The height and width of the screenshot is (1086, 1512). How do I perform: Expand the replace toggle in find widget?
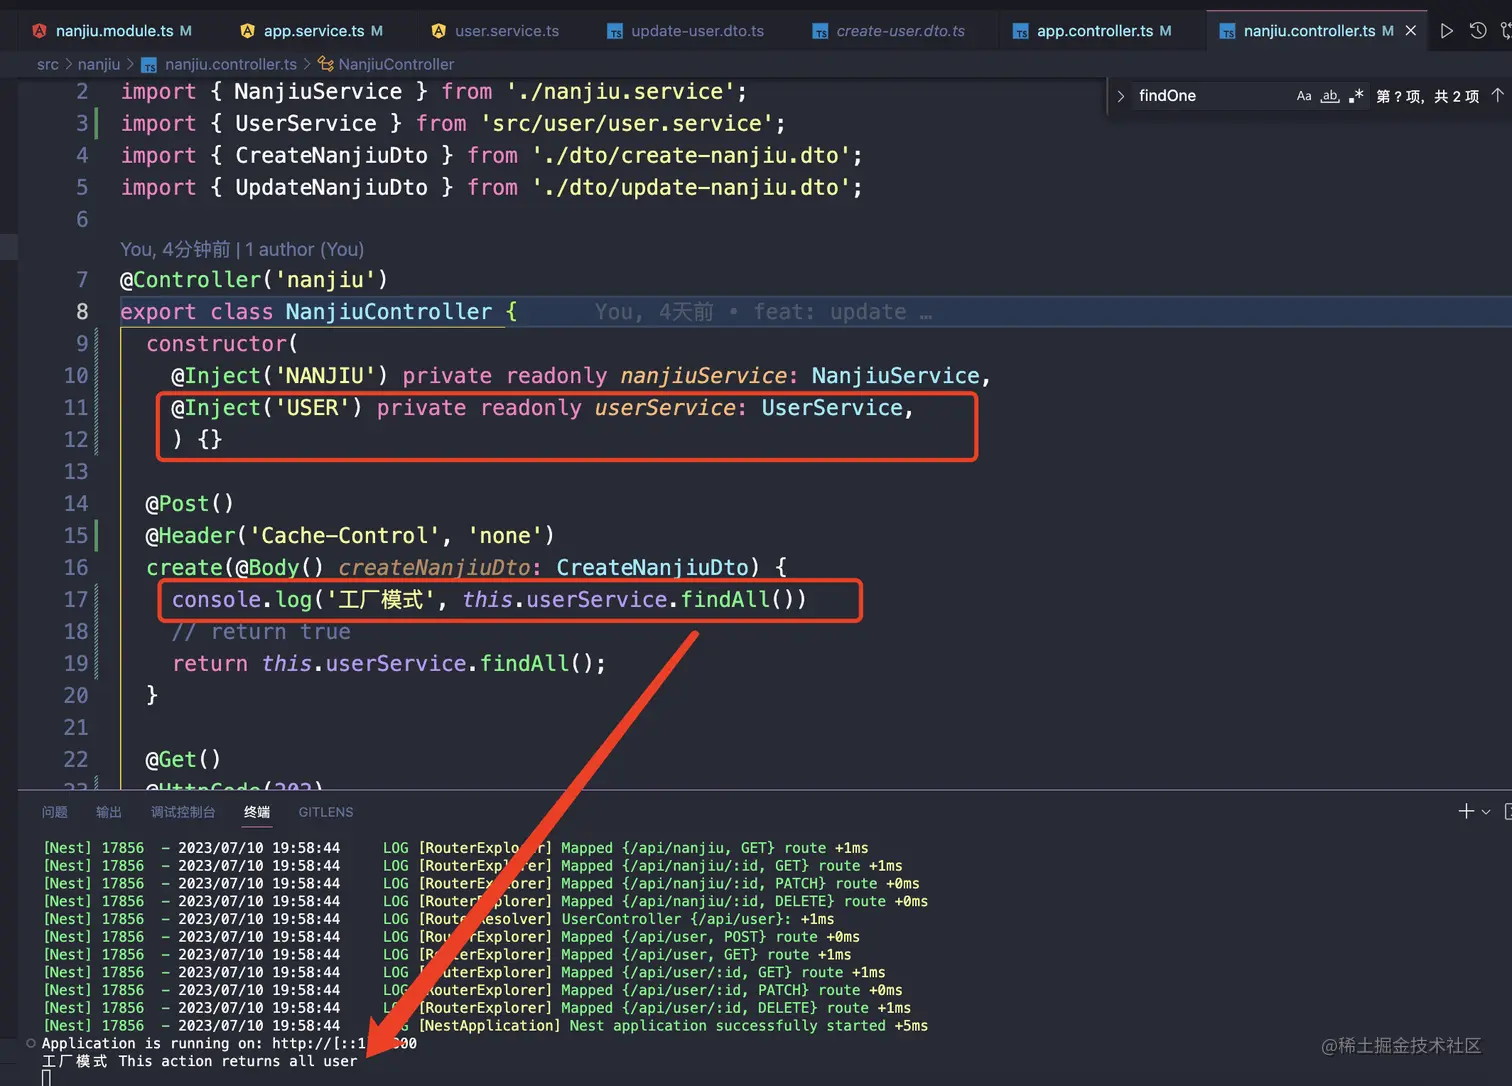pyautogui.click(x=1121, y=96)
